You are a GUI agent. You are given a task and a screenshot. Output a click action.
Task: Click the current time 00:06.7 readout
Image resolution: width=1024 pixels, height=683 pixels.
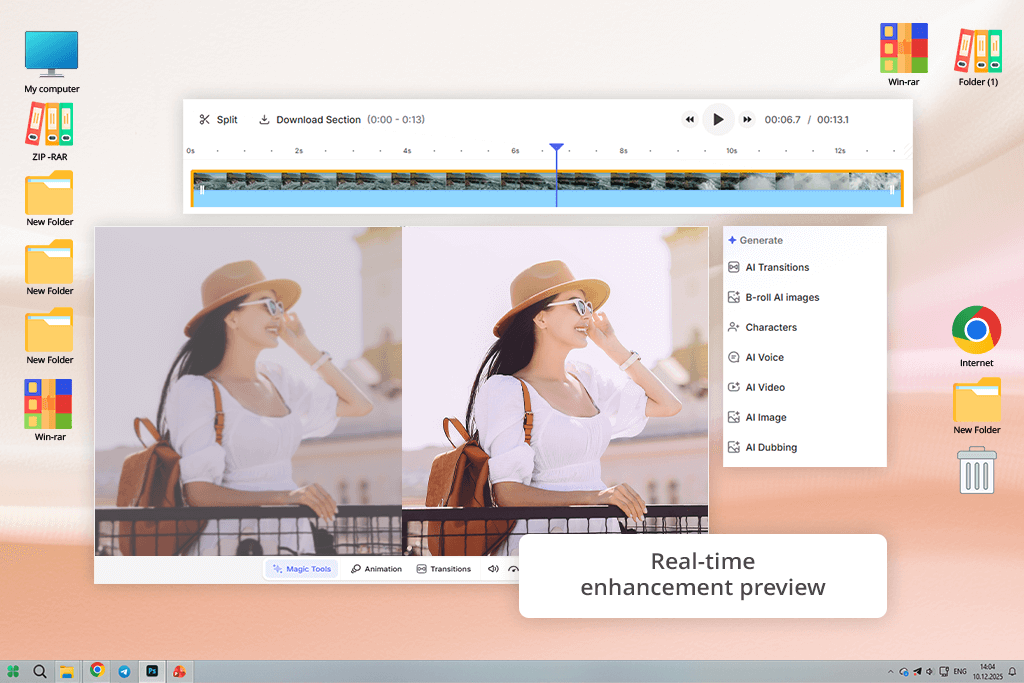click(782, 119)
